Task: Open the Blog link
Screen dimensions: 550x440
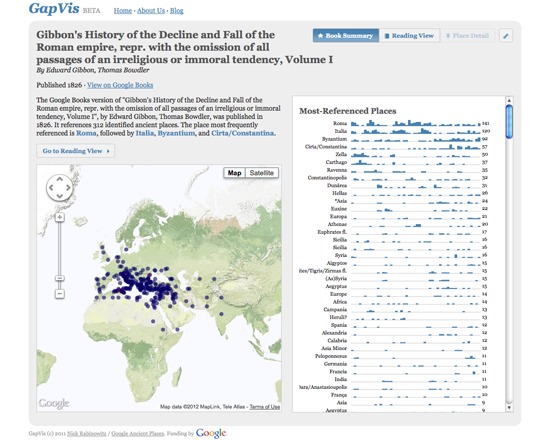Action: click(177, 11)
